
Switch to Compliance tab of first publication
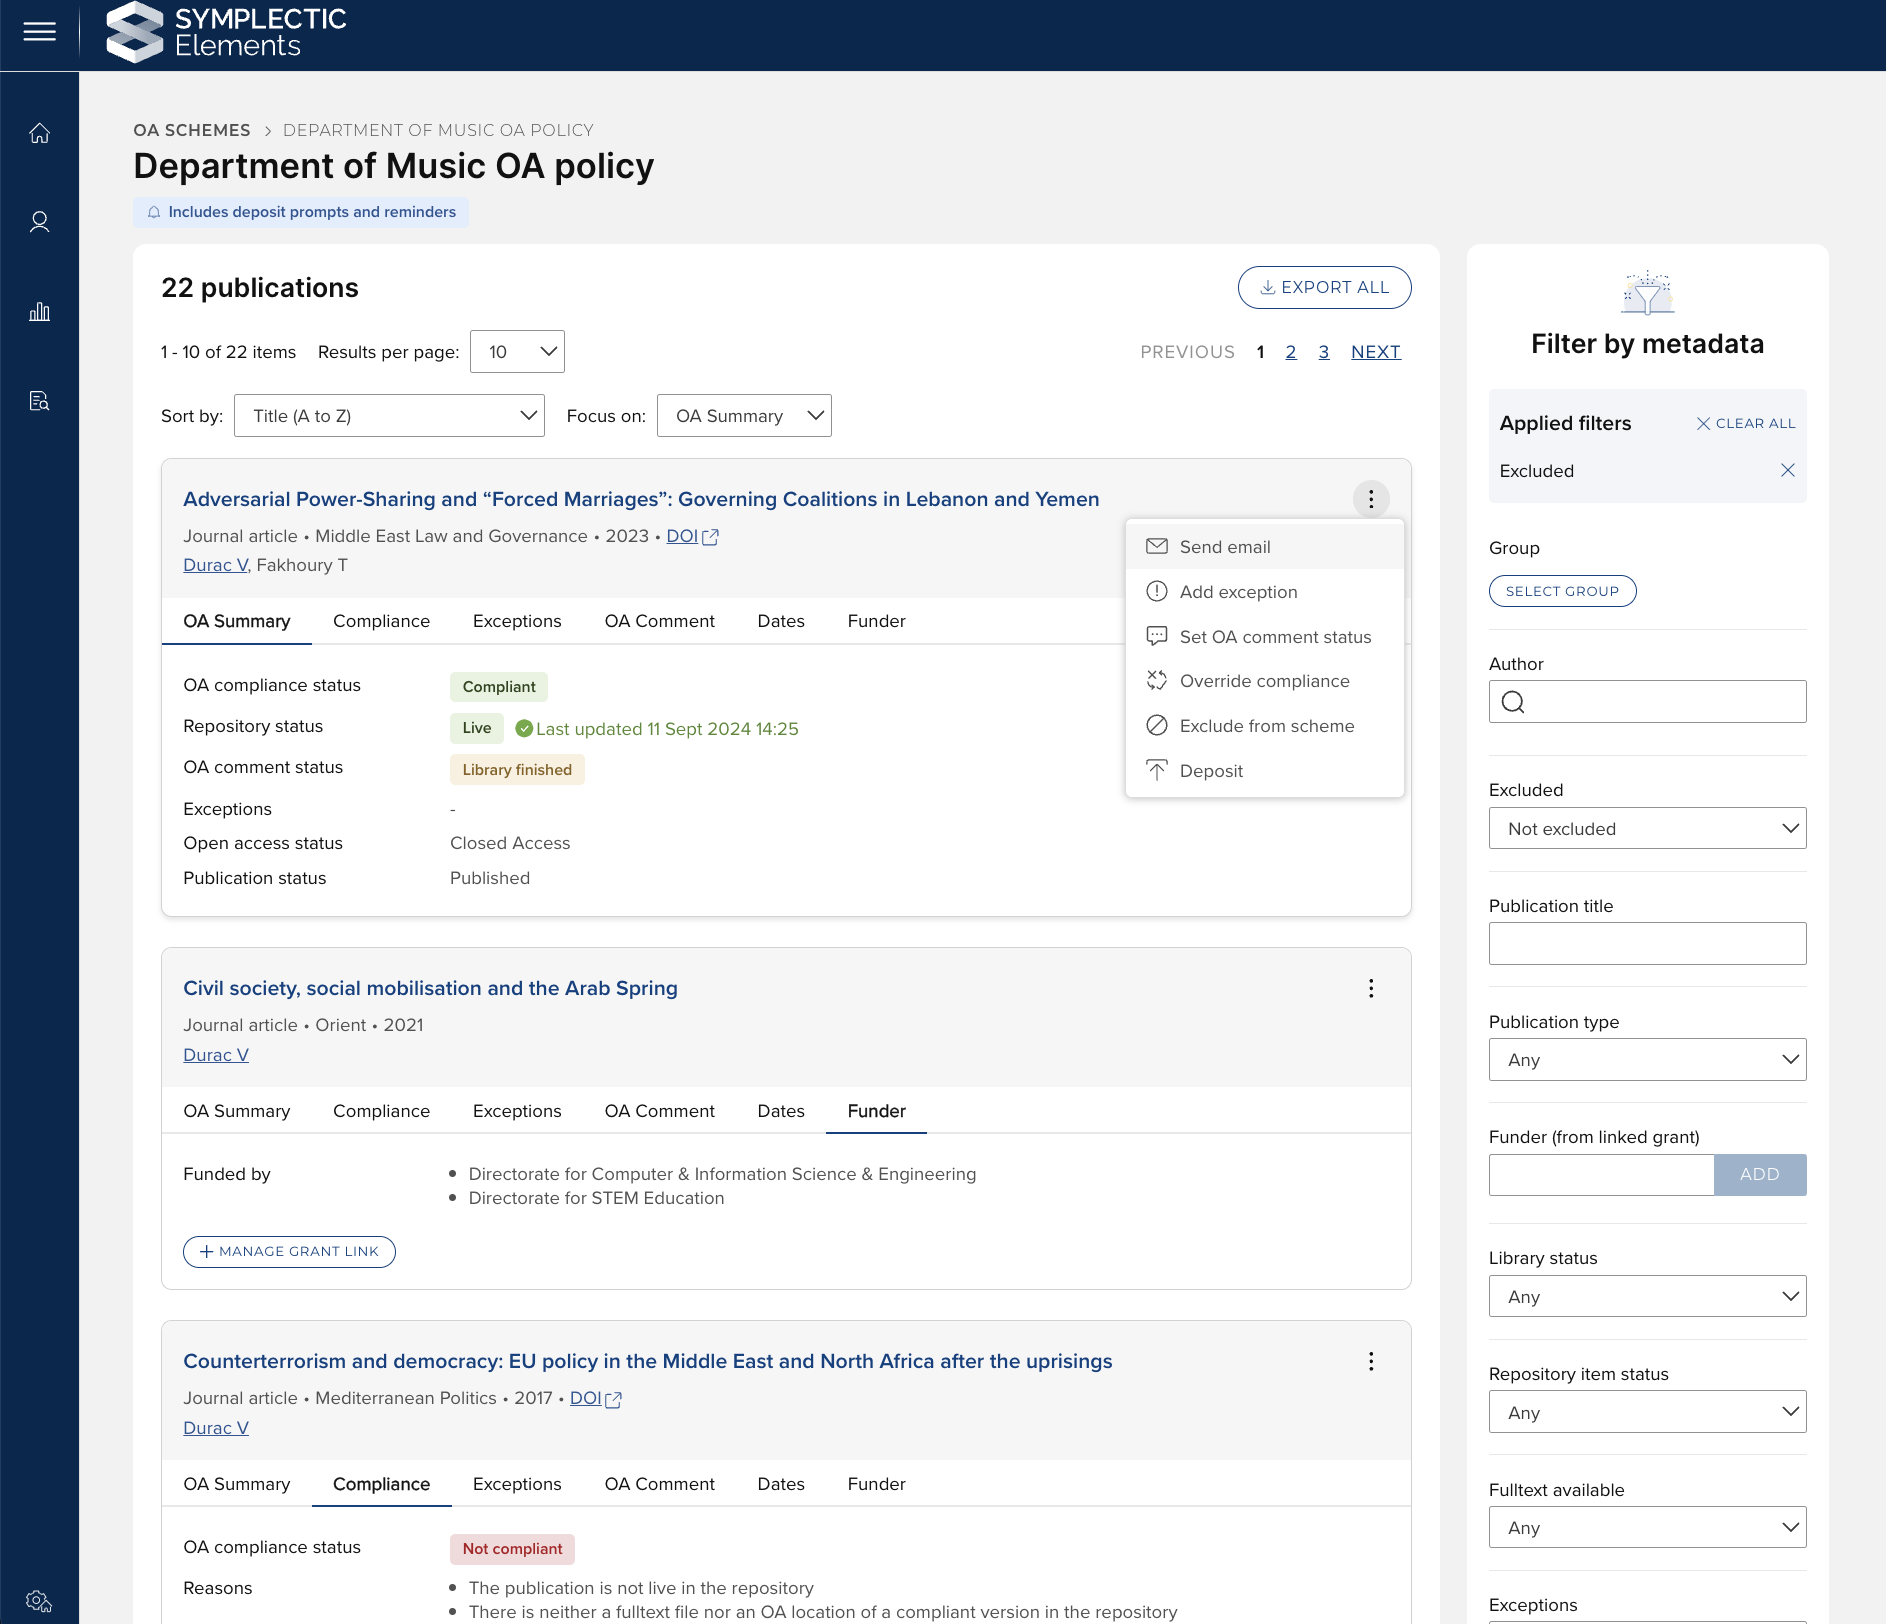381,621
